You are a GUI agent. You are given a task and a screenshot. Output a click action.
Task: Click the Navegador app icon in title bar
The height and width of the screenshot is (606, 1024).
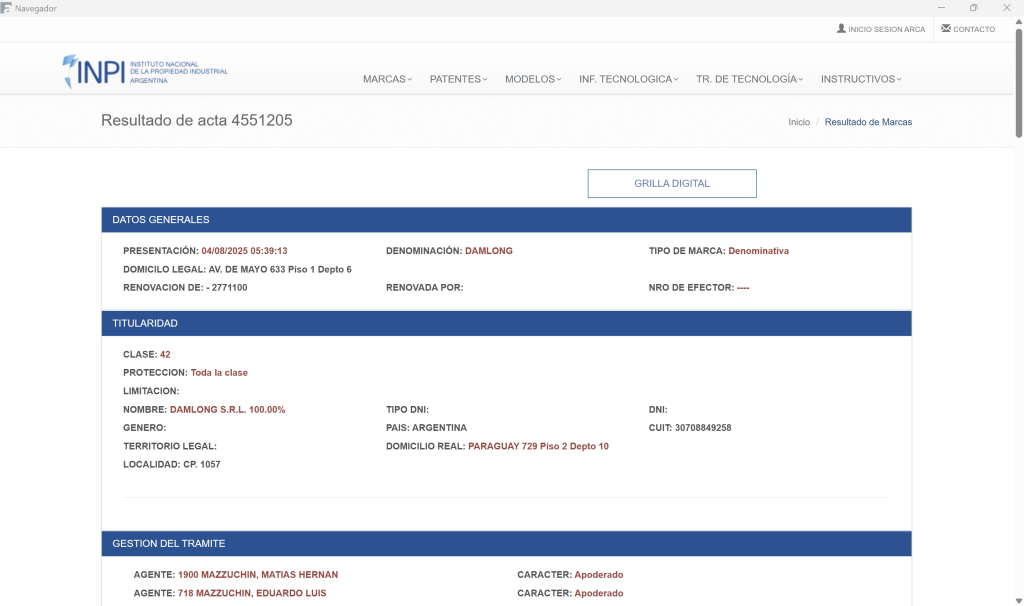[7, 8]
